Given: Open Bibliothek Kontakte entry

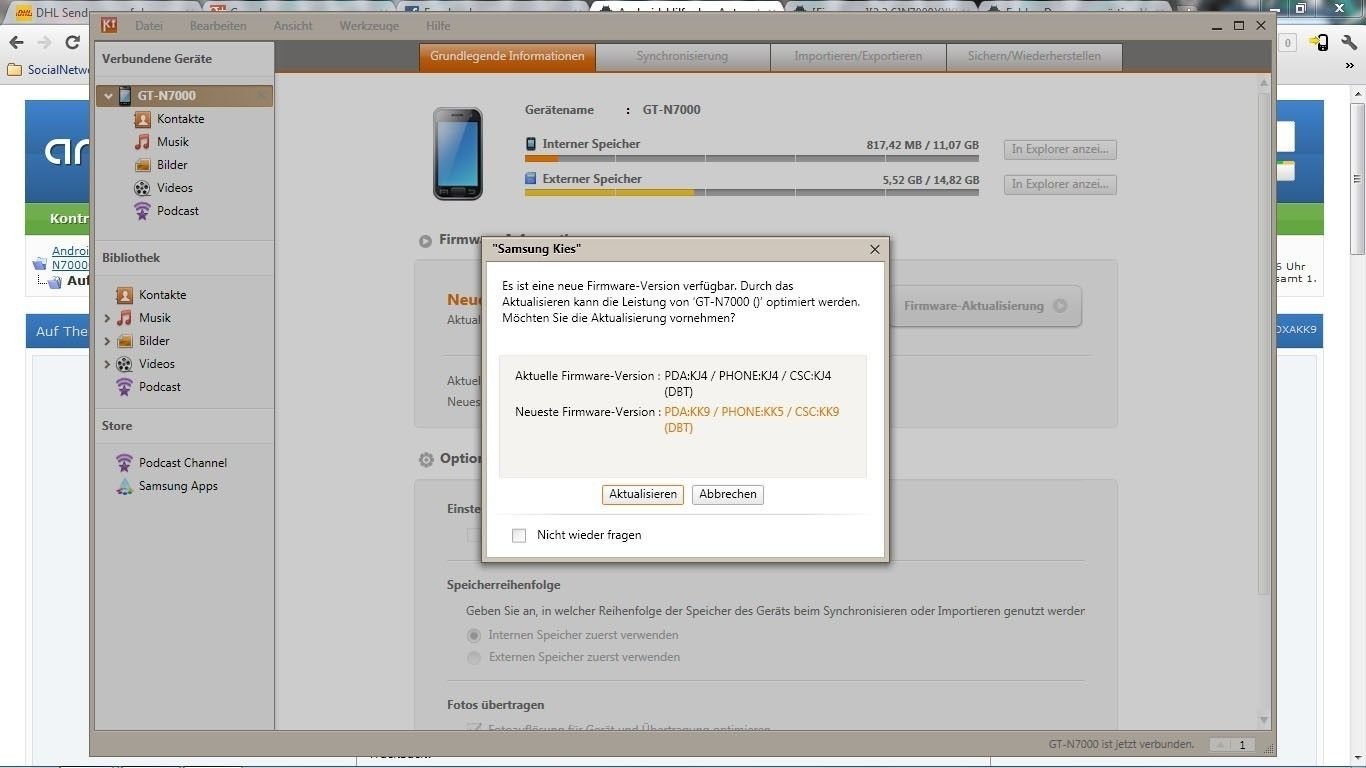Looking at the screenshot, I should pos(162,295).
